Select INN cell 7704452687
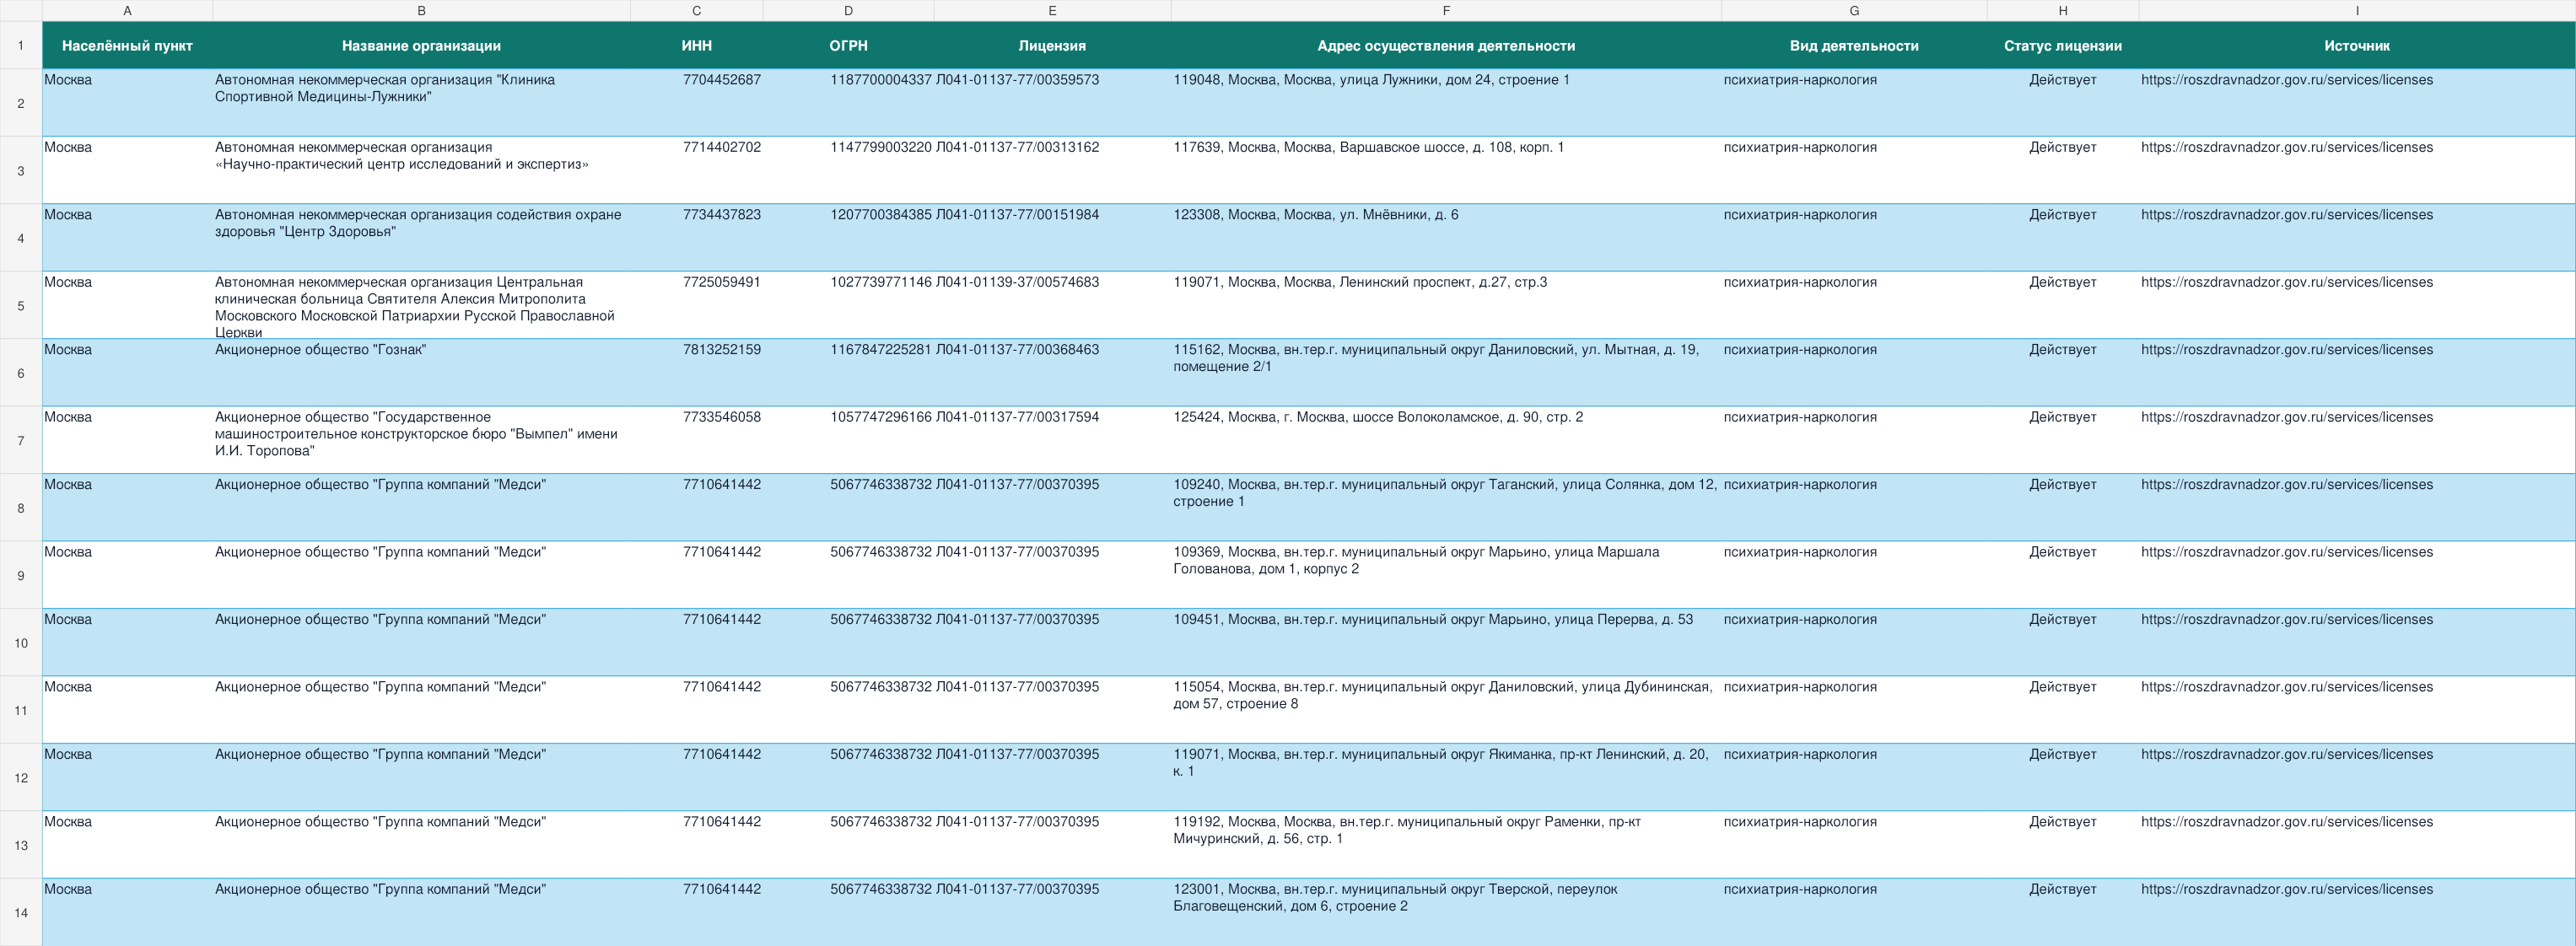Image resolution: width=2576 pixels, height=946 pixels. pyautogui.click(x=696, y=103)
